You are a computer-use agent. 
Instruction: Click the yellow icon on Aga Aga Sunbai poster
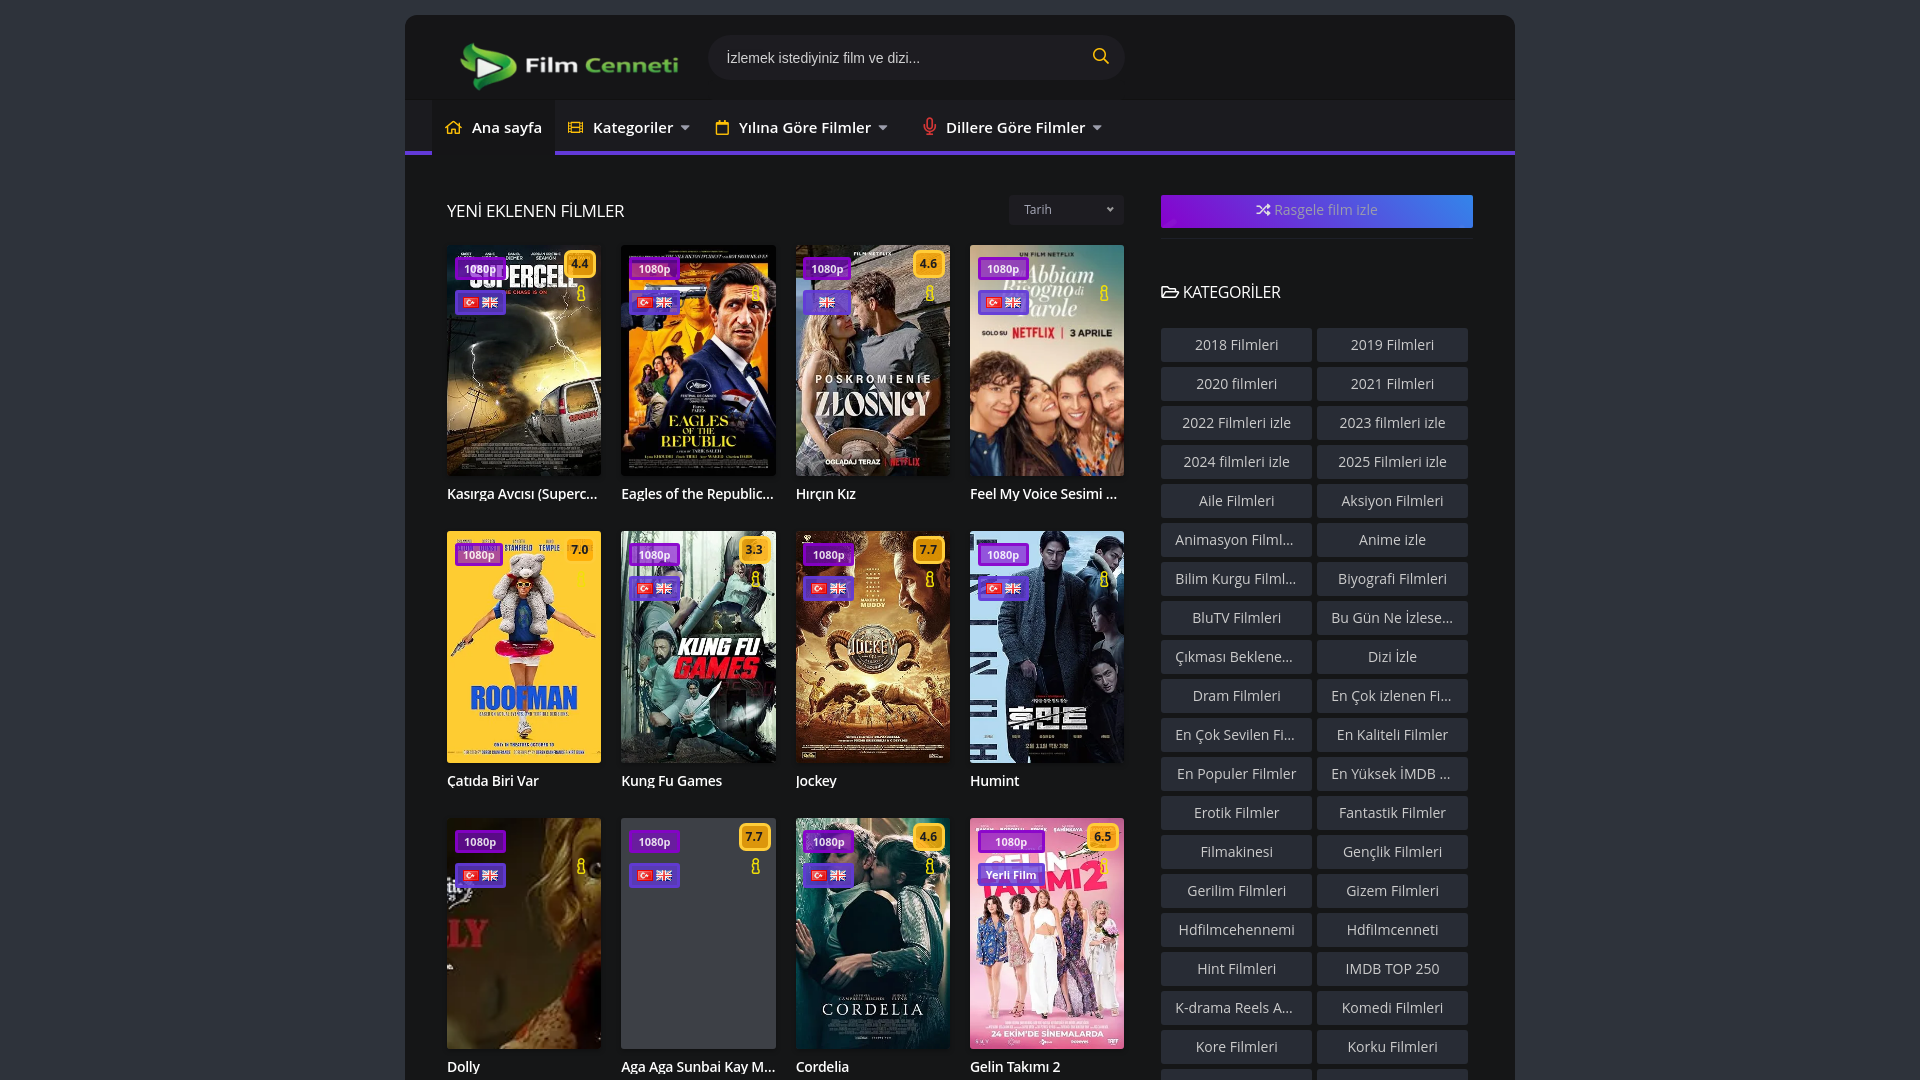(x=755, y=866)
